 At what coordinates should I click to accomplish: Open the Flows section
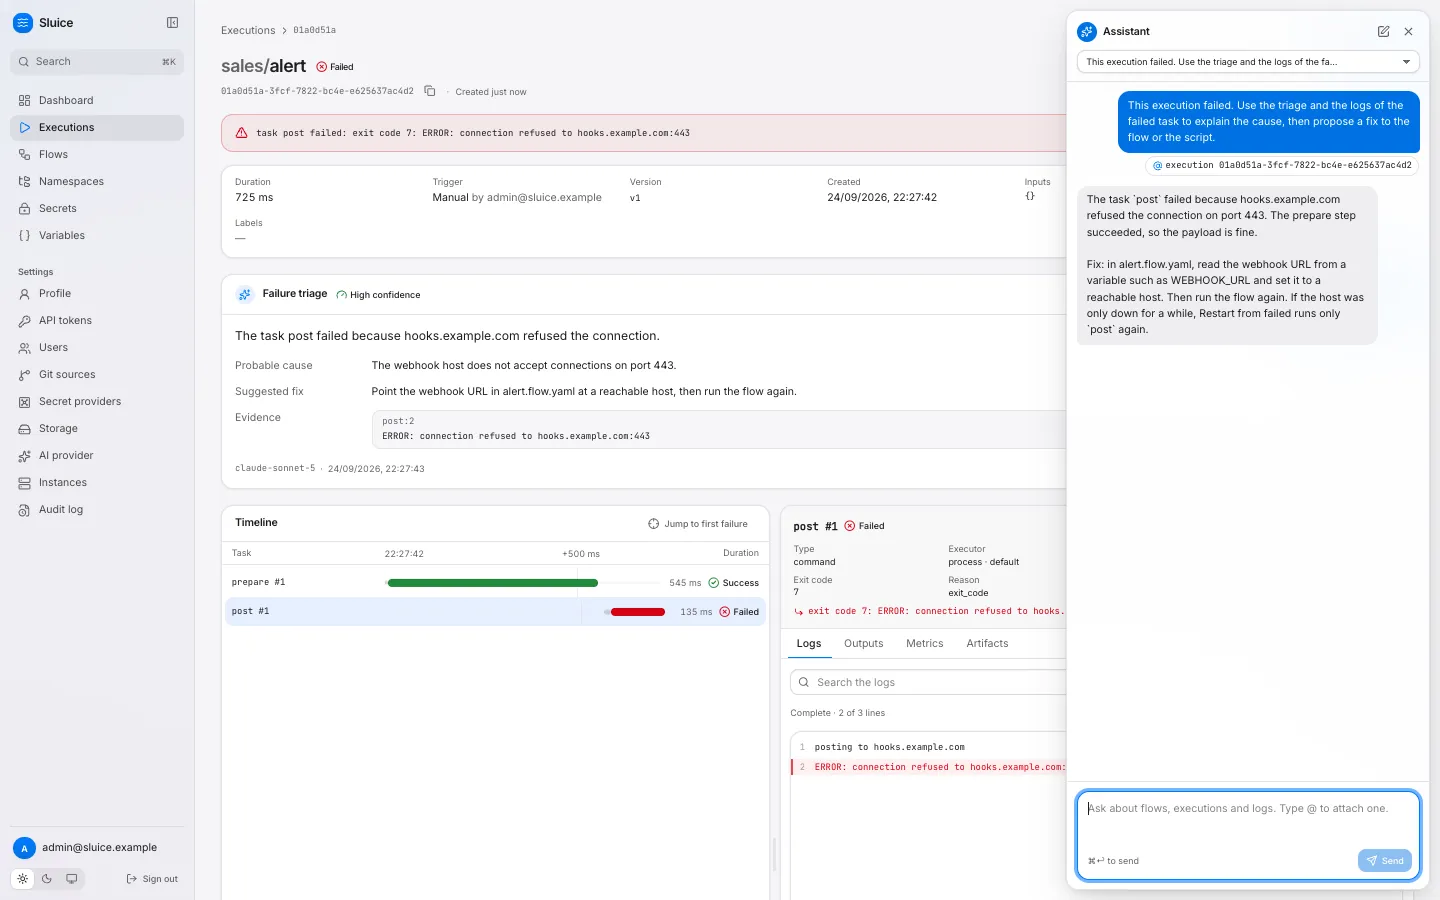tap(97, 154)
